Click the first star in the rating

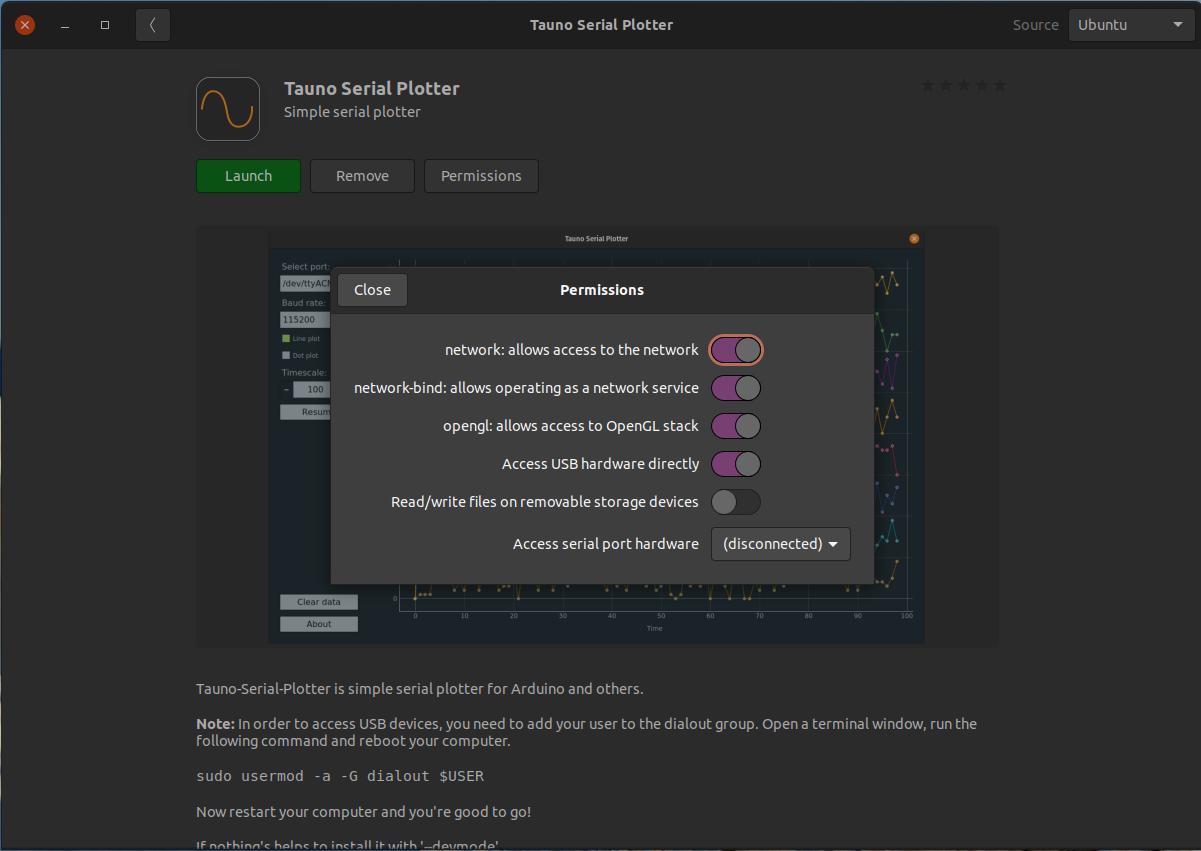pyautogui.click(x=928, y=86)
